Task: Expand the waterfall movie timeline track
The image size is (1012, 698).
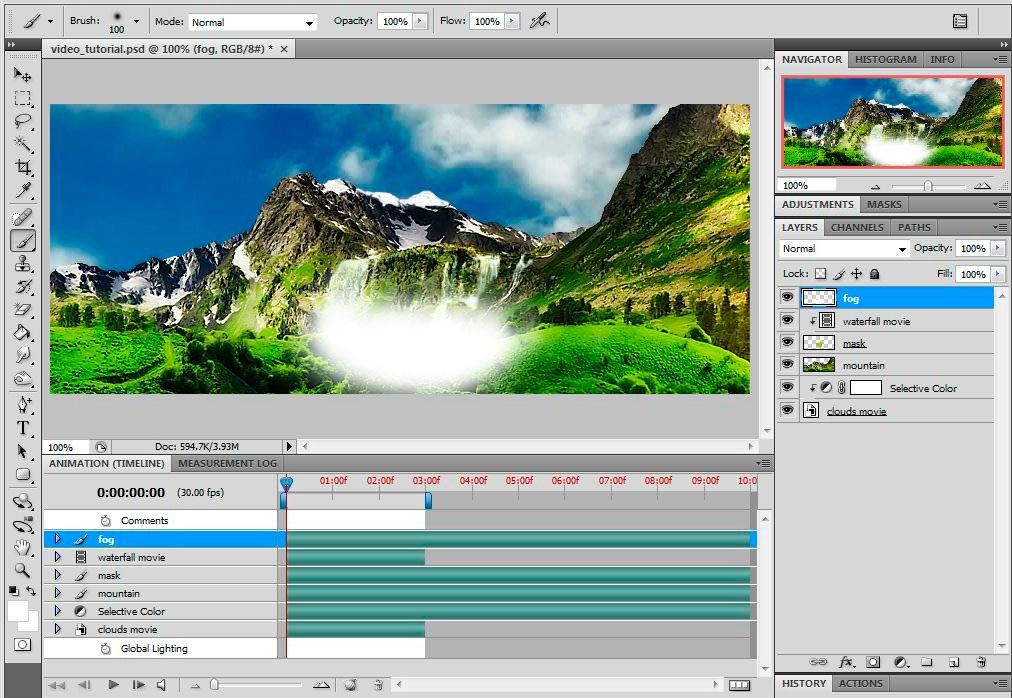Action: pyautogui.click(x=57, y=557)
